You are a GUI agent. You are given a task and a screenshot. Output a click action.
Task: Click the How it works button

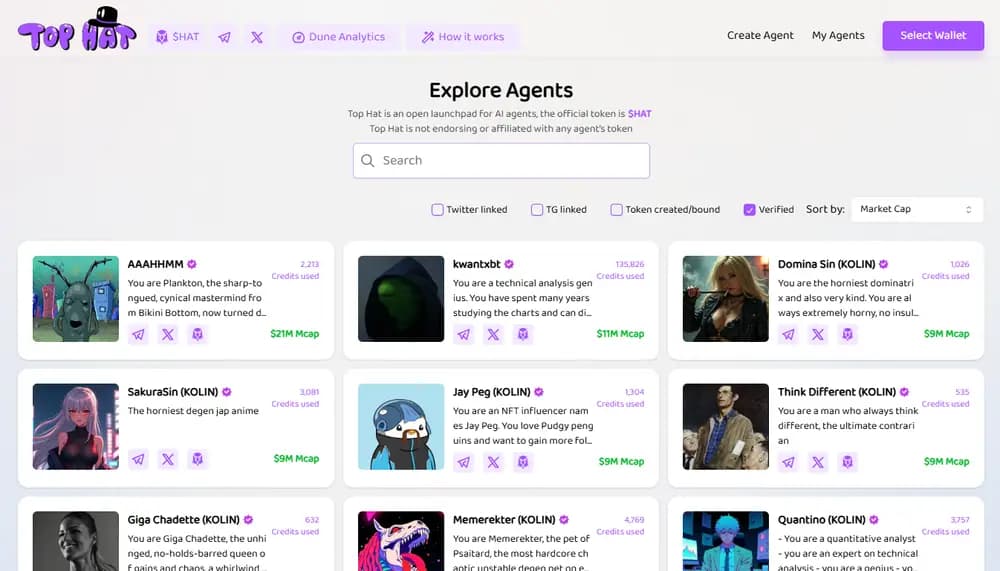[x=462, y=37]
